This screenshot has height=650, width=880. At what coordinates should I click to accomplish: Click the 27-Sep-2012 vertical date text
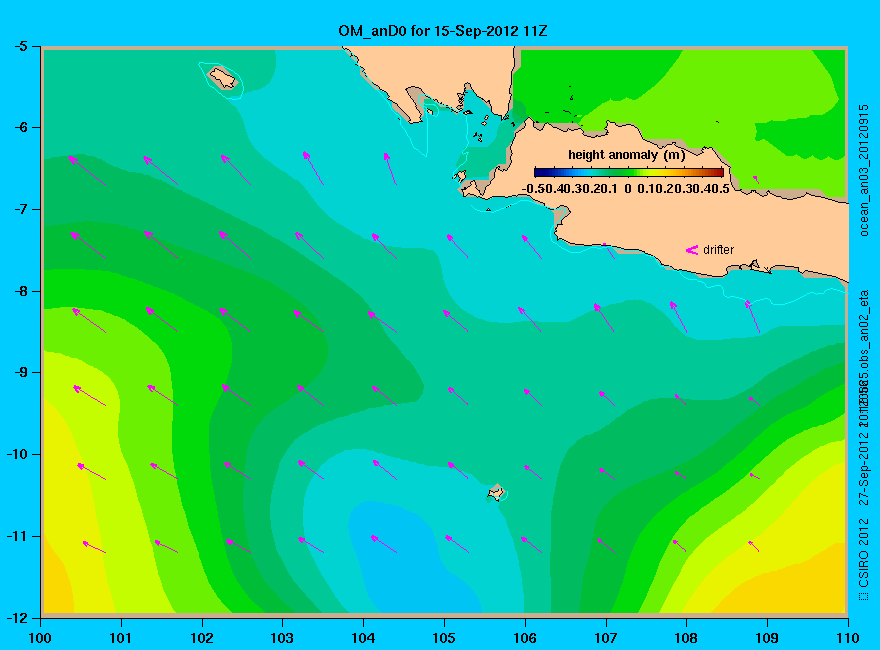point(864,469)
